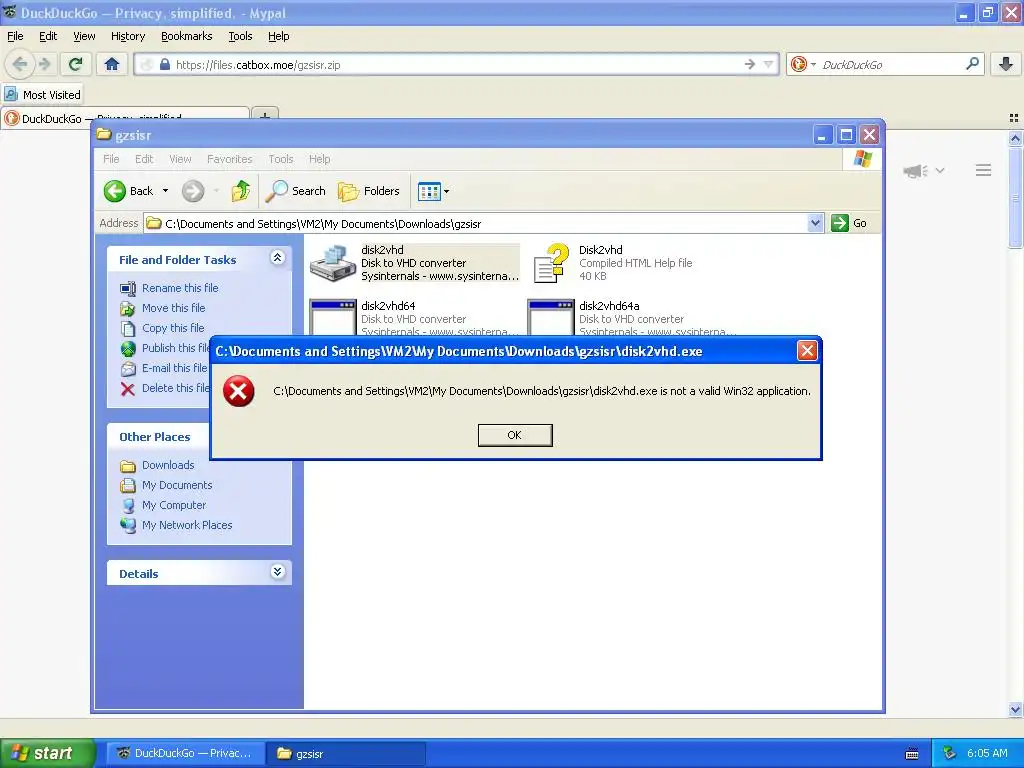
Task: Open the browser Help menu
Action: pos(278,36)
